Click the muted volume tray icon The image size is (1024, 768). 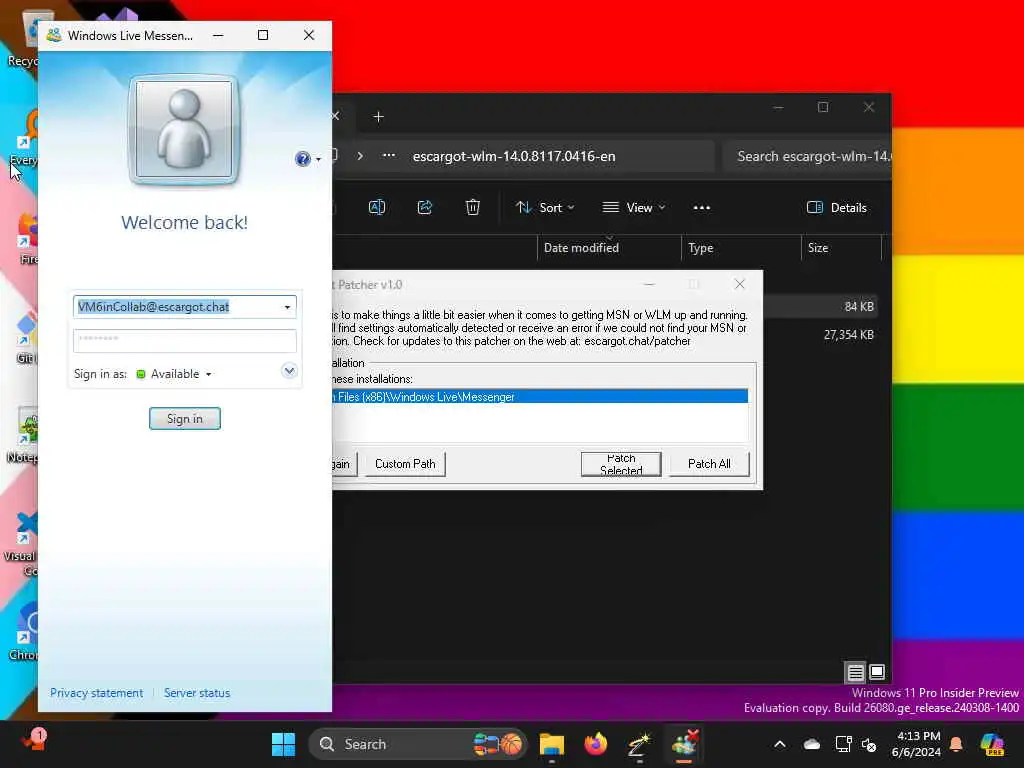(869, 744)
